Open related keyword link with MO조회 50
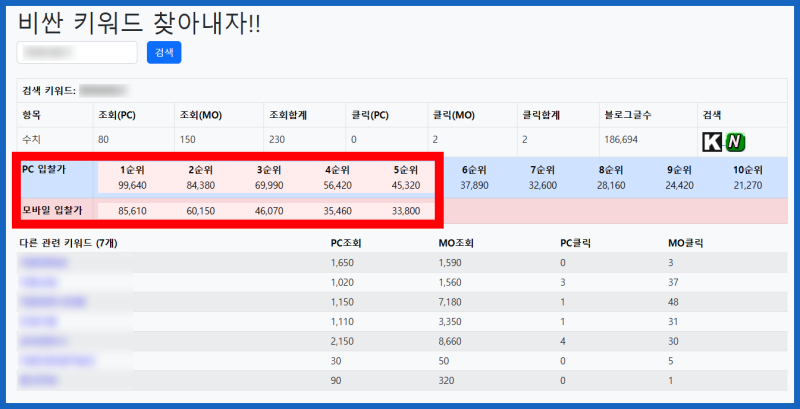The image size is (800, 409). point(57,361)
